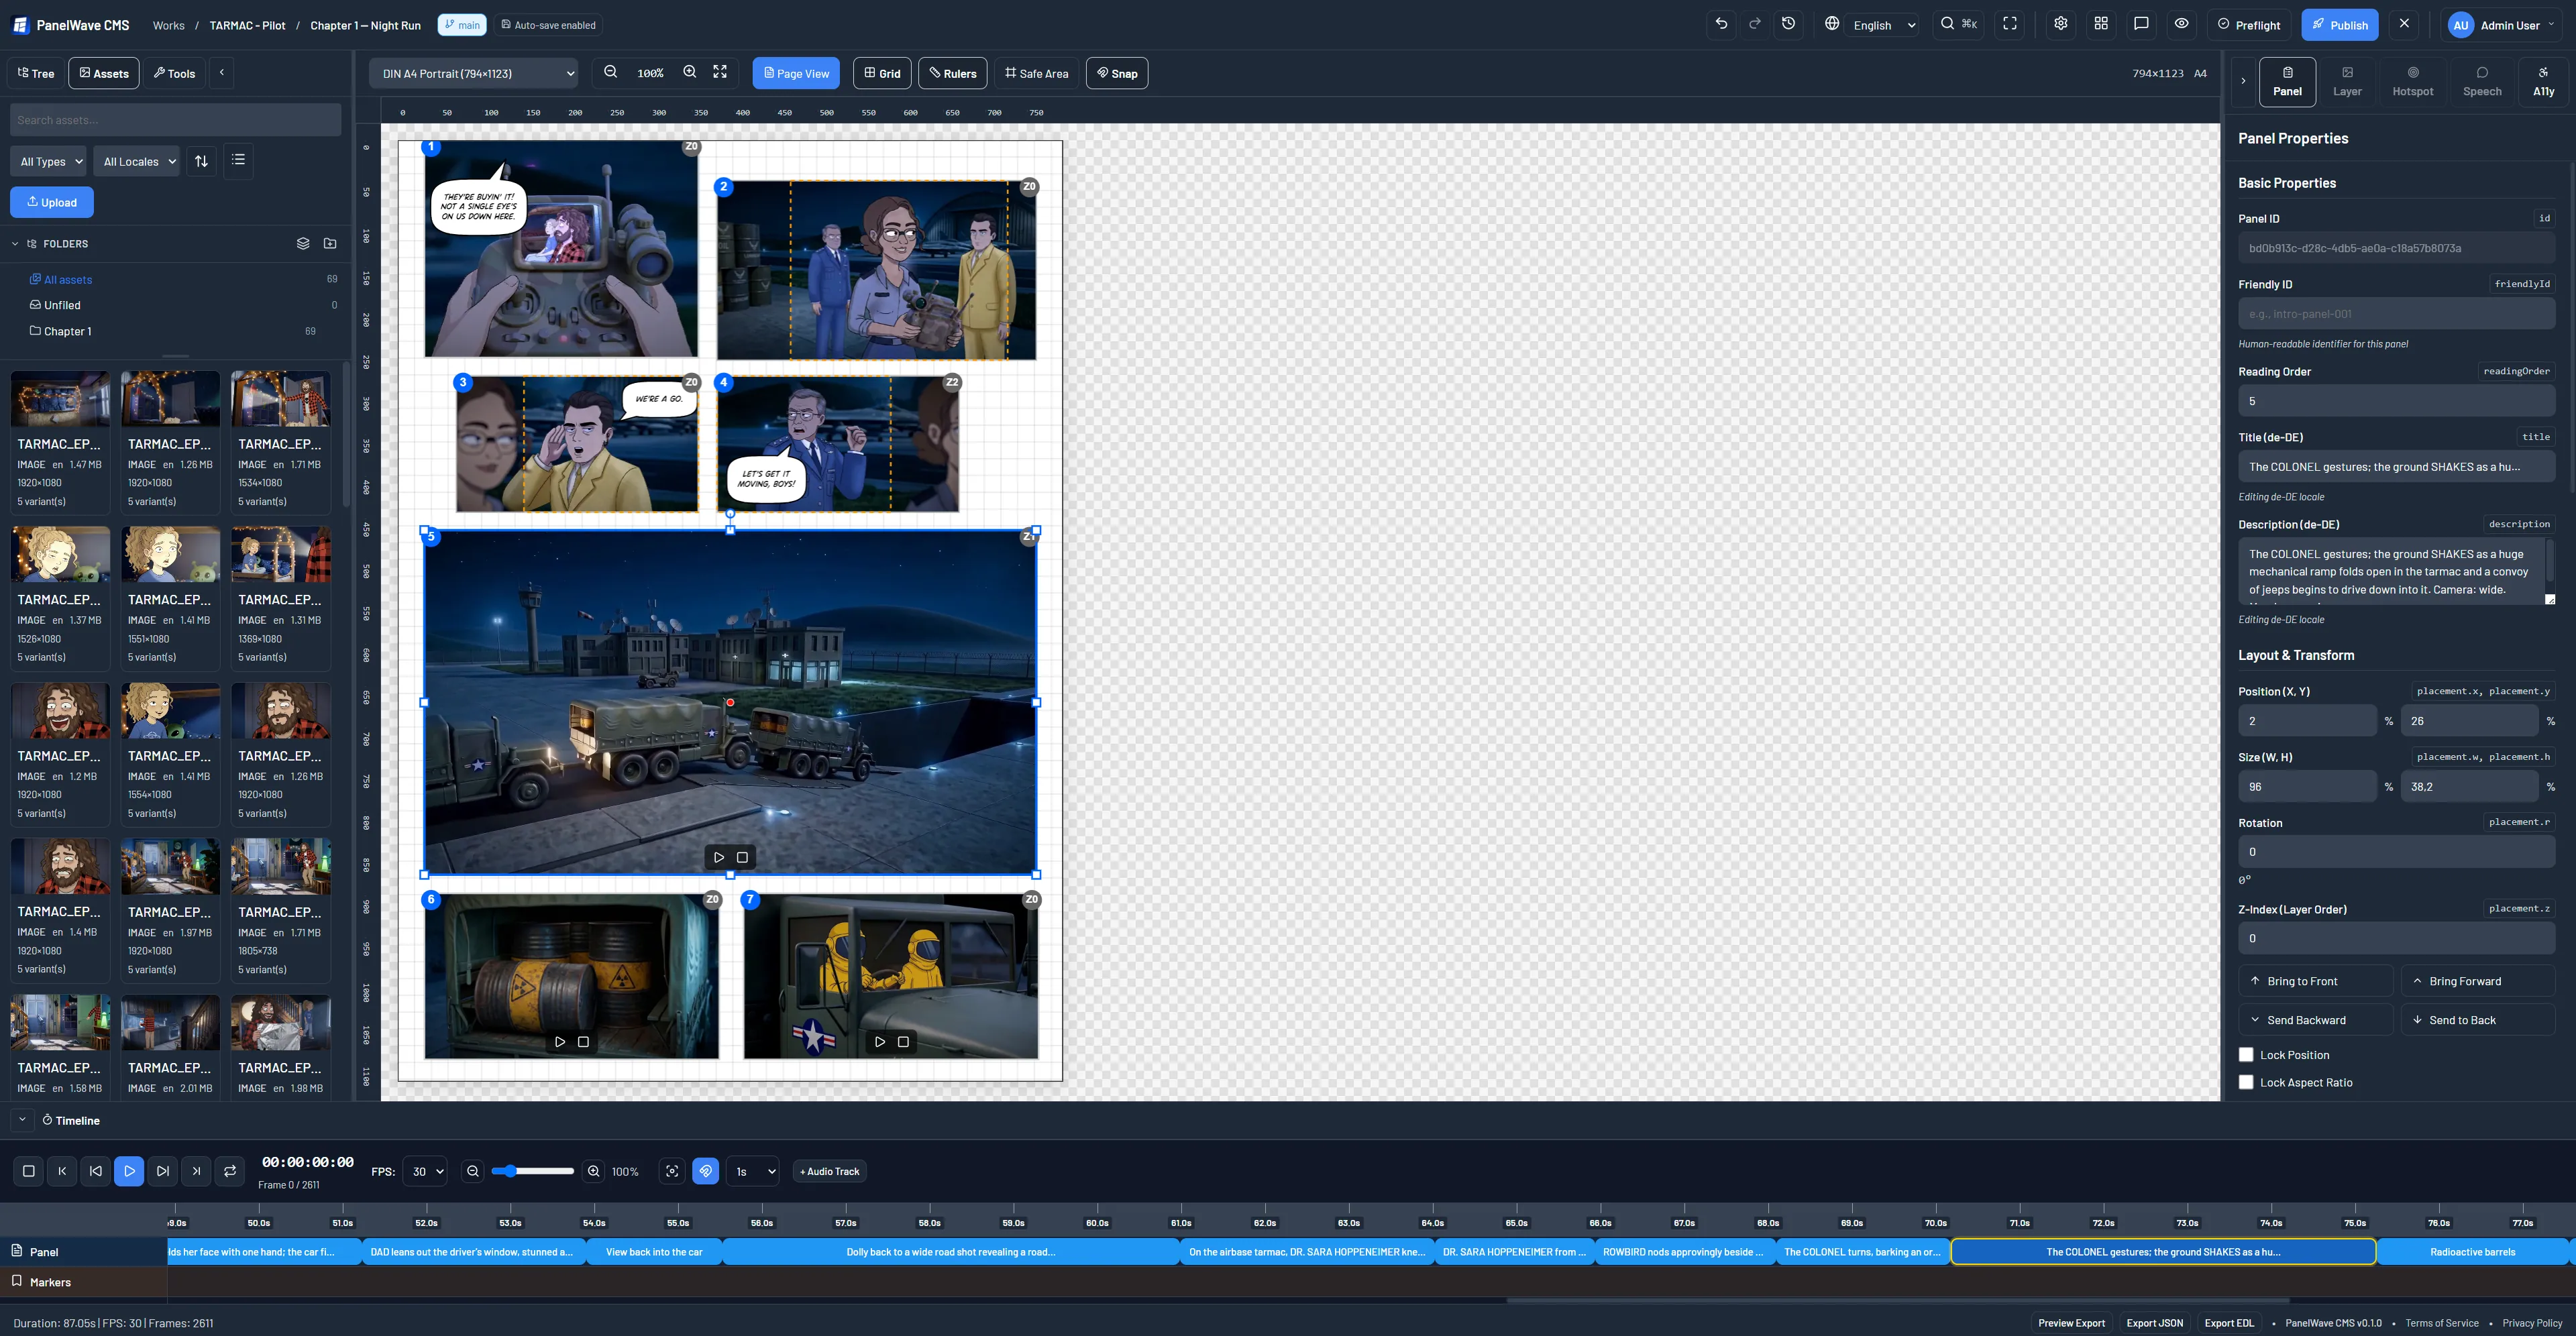Enter fullscreen mode from top bar
This screenshot has height=1336, width=2576.
pos(2010,24)
